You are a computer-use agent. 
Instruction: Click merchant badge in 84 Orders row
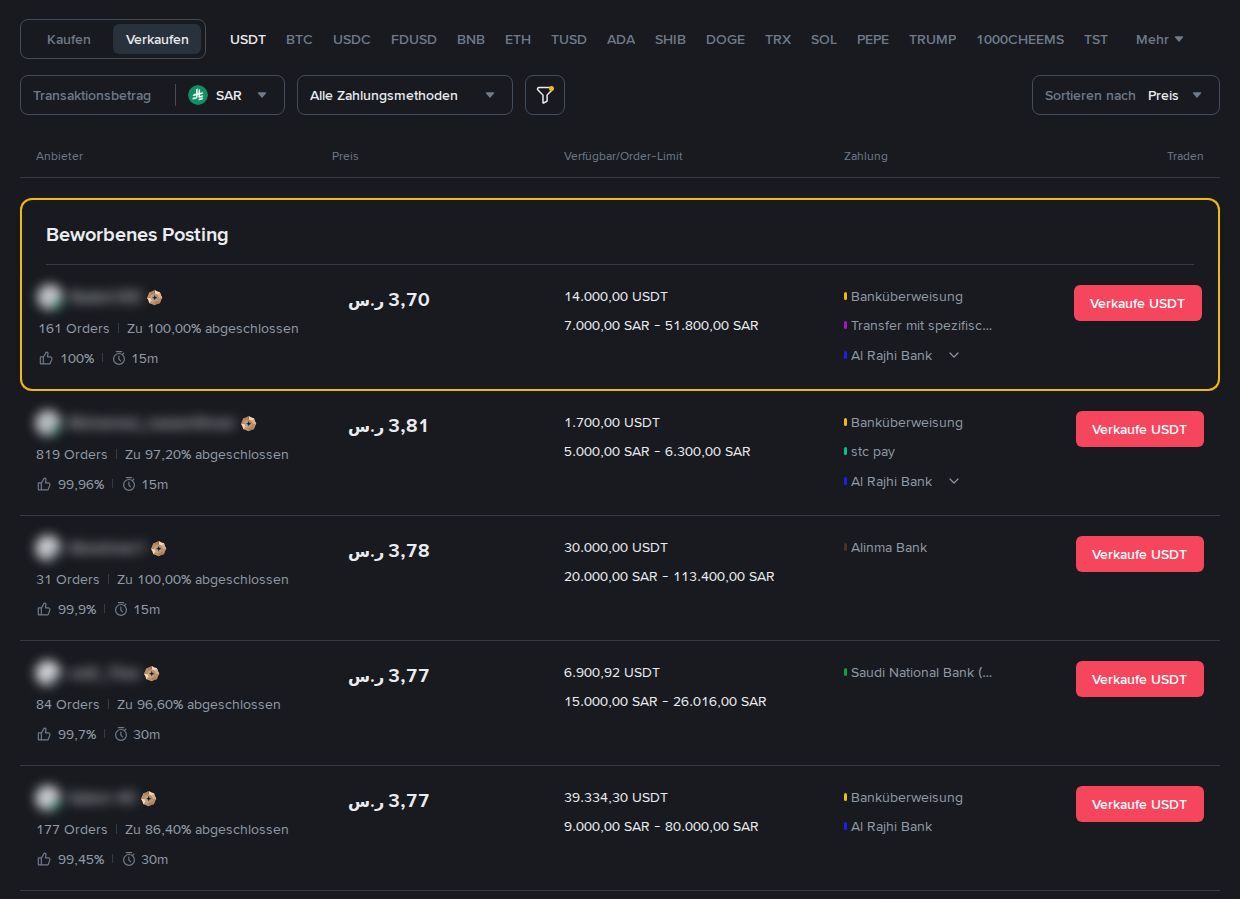coord(152,674)
